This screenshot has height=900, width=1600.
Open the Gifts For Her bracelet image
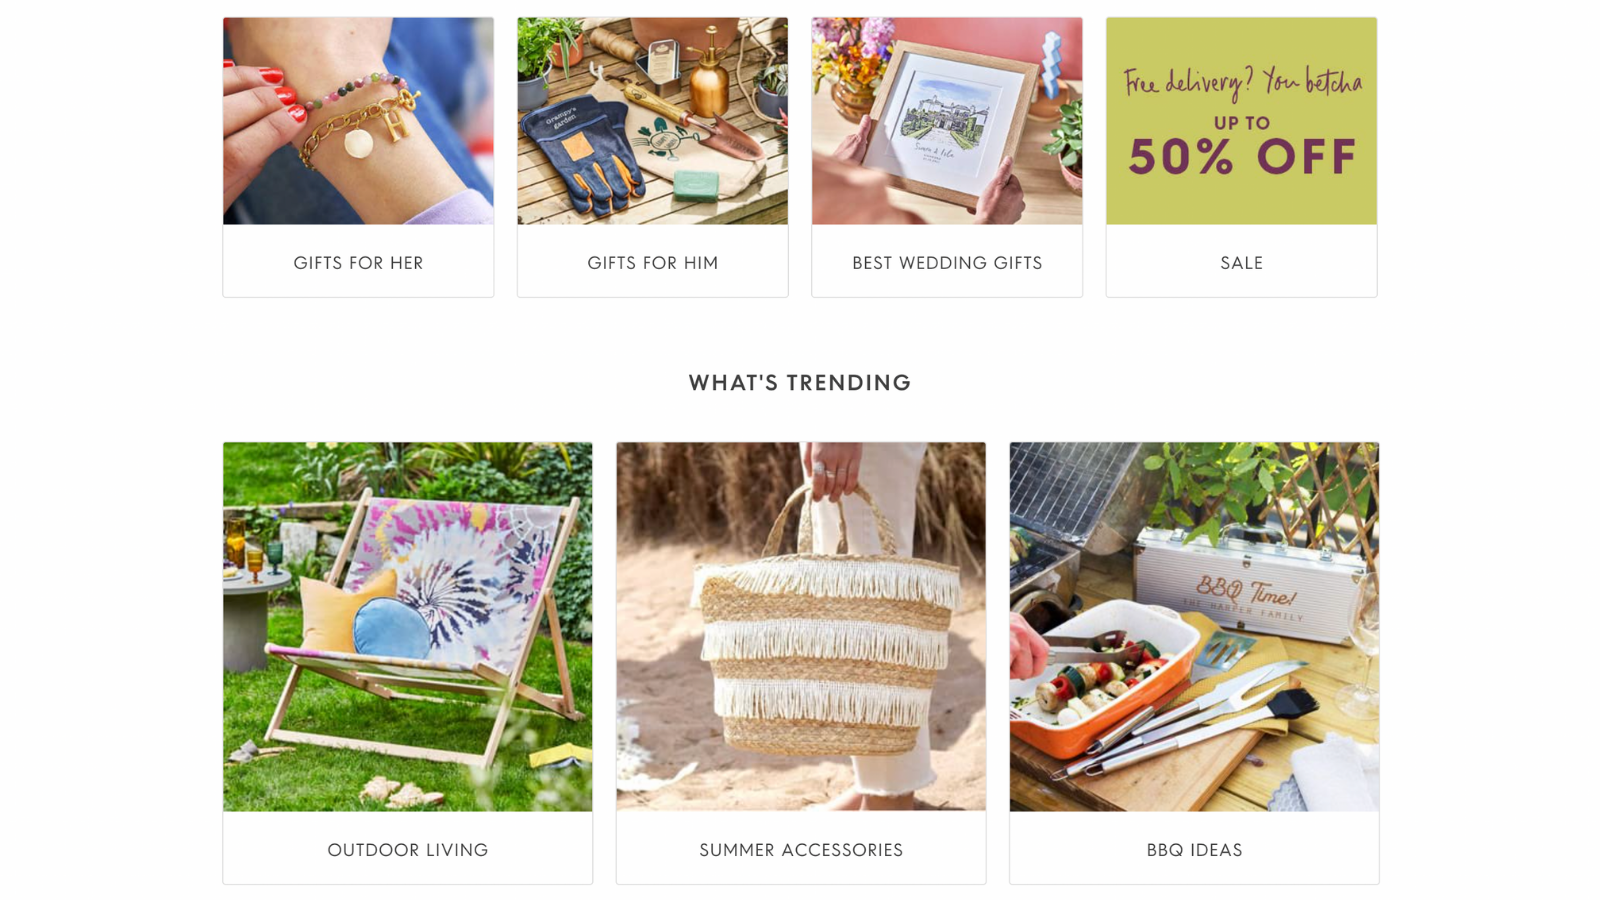pyautogui.click(x=358, y=121)
